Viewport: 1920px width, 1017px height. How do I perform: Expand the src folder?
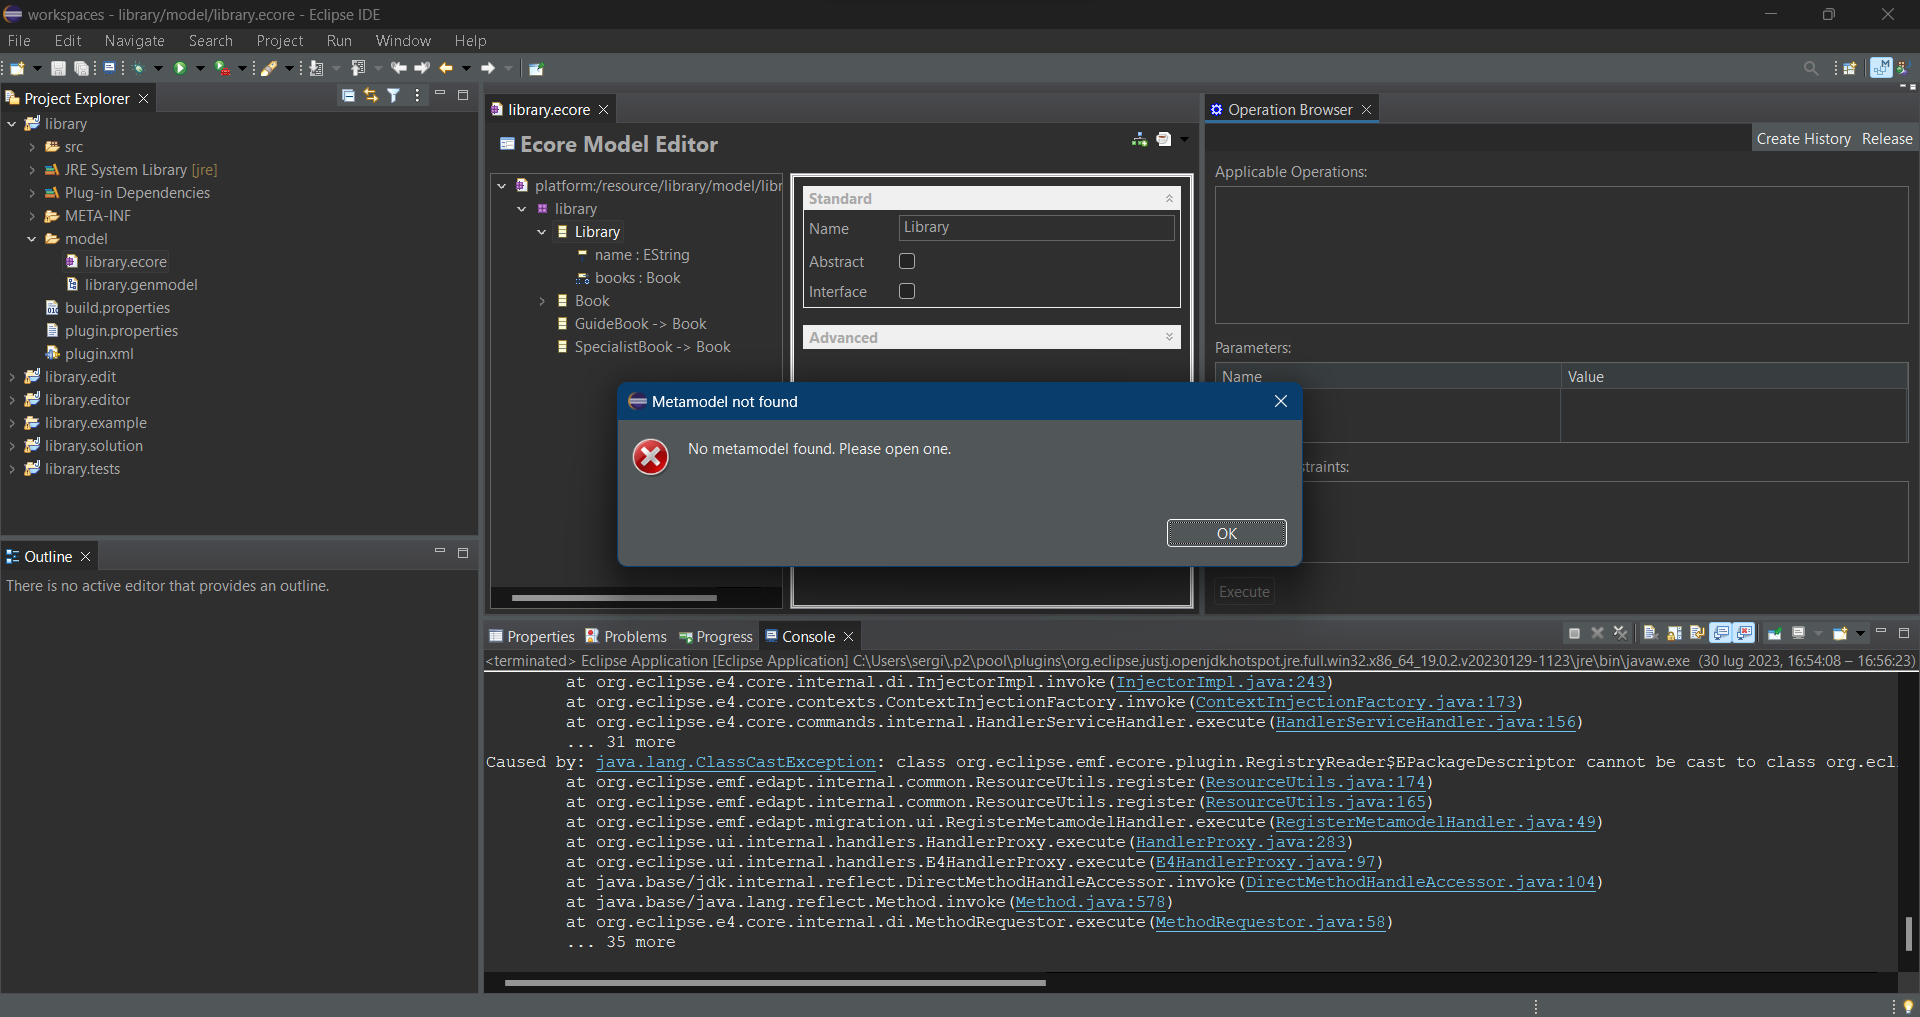point(32,147)
